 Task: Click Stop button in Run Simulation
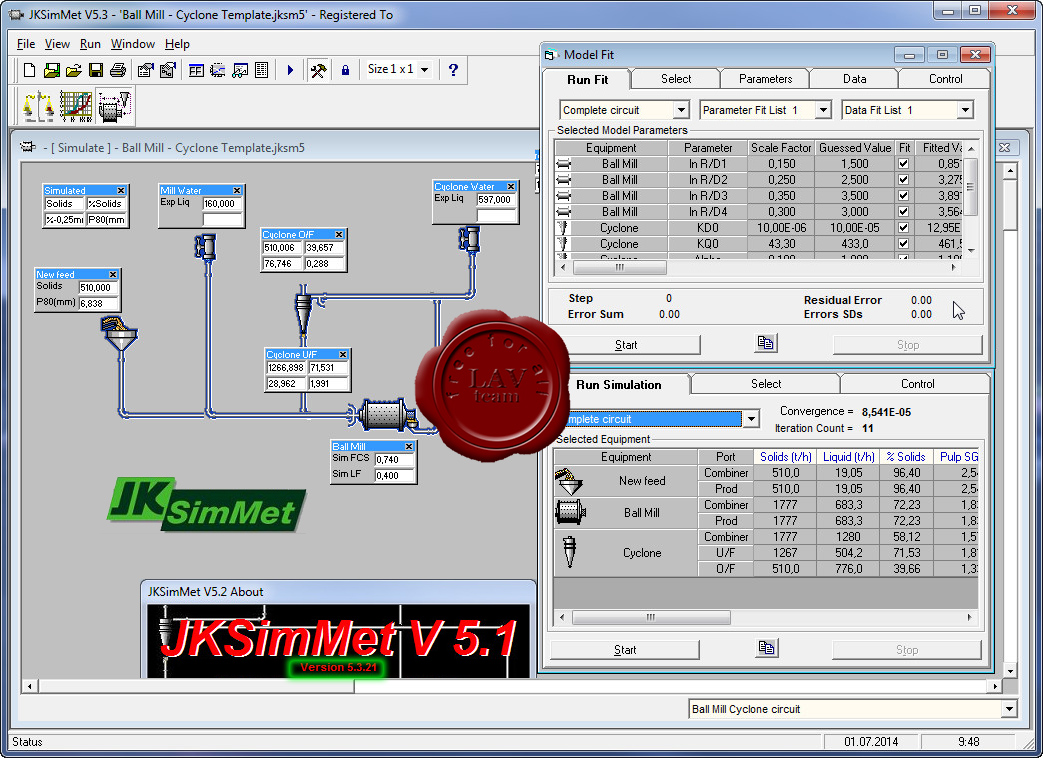coord(907,650)
